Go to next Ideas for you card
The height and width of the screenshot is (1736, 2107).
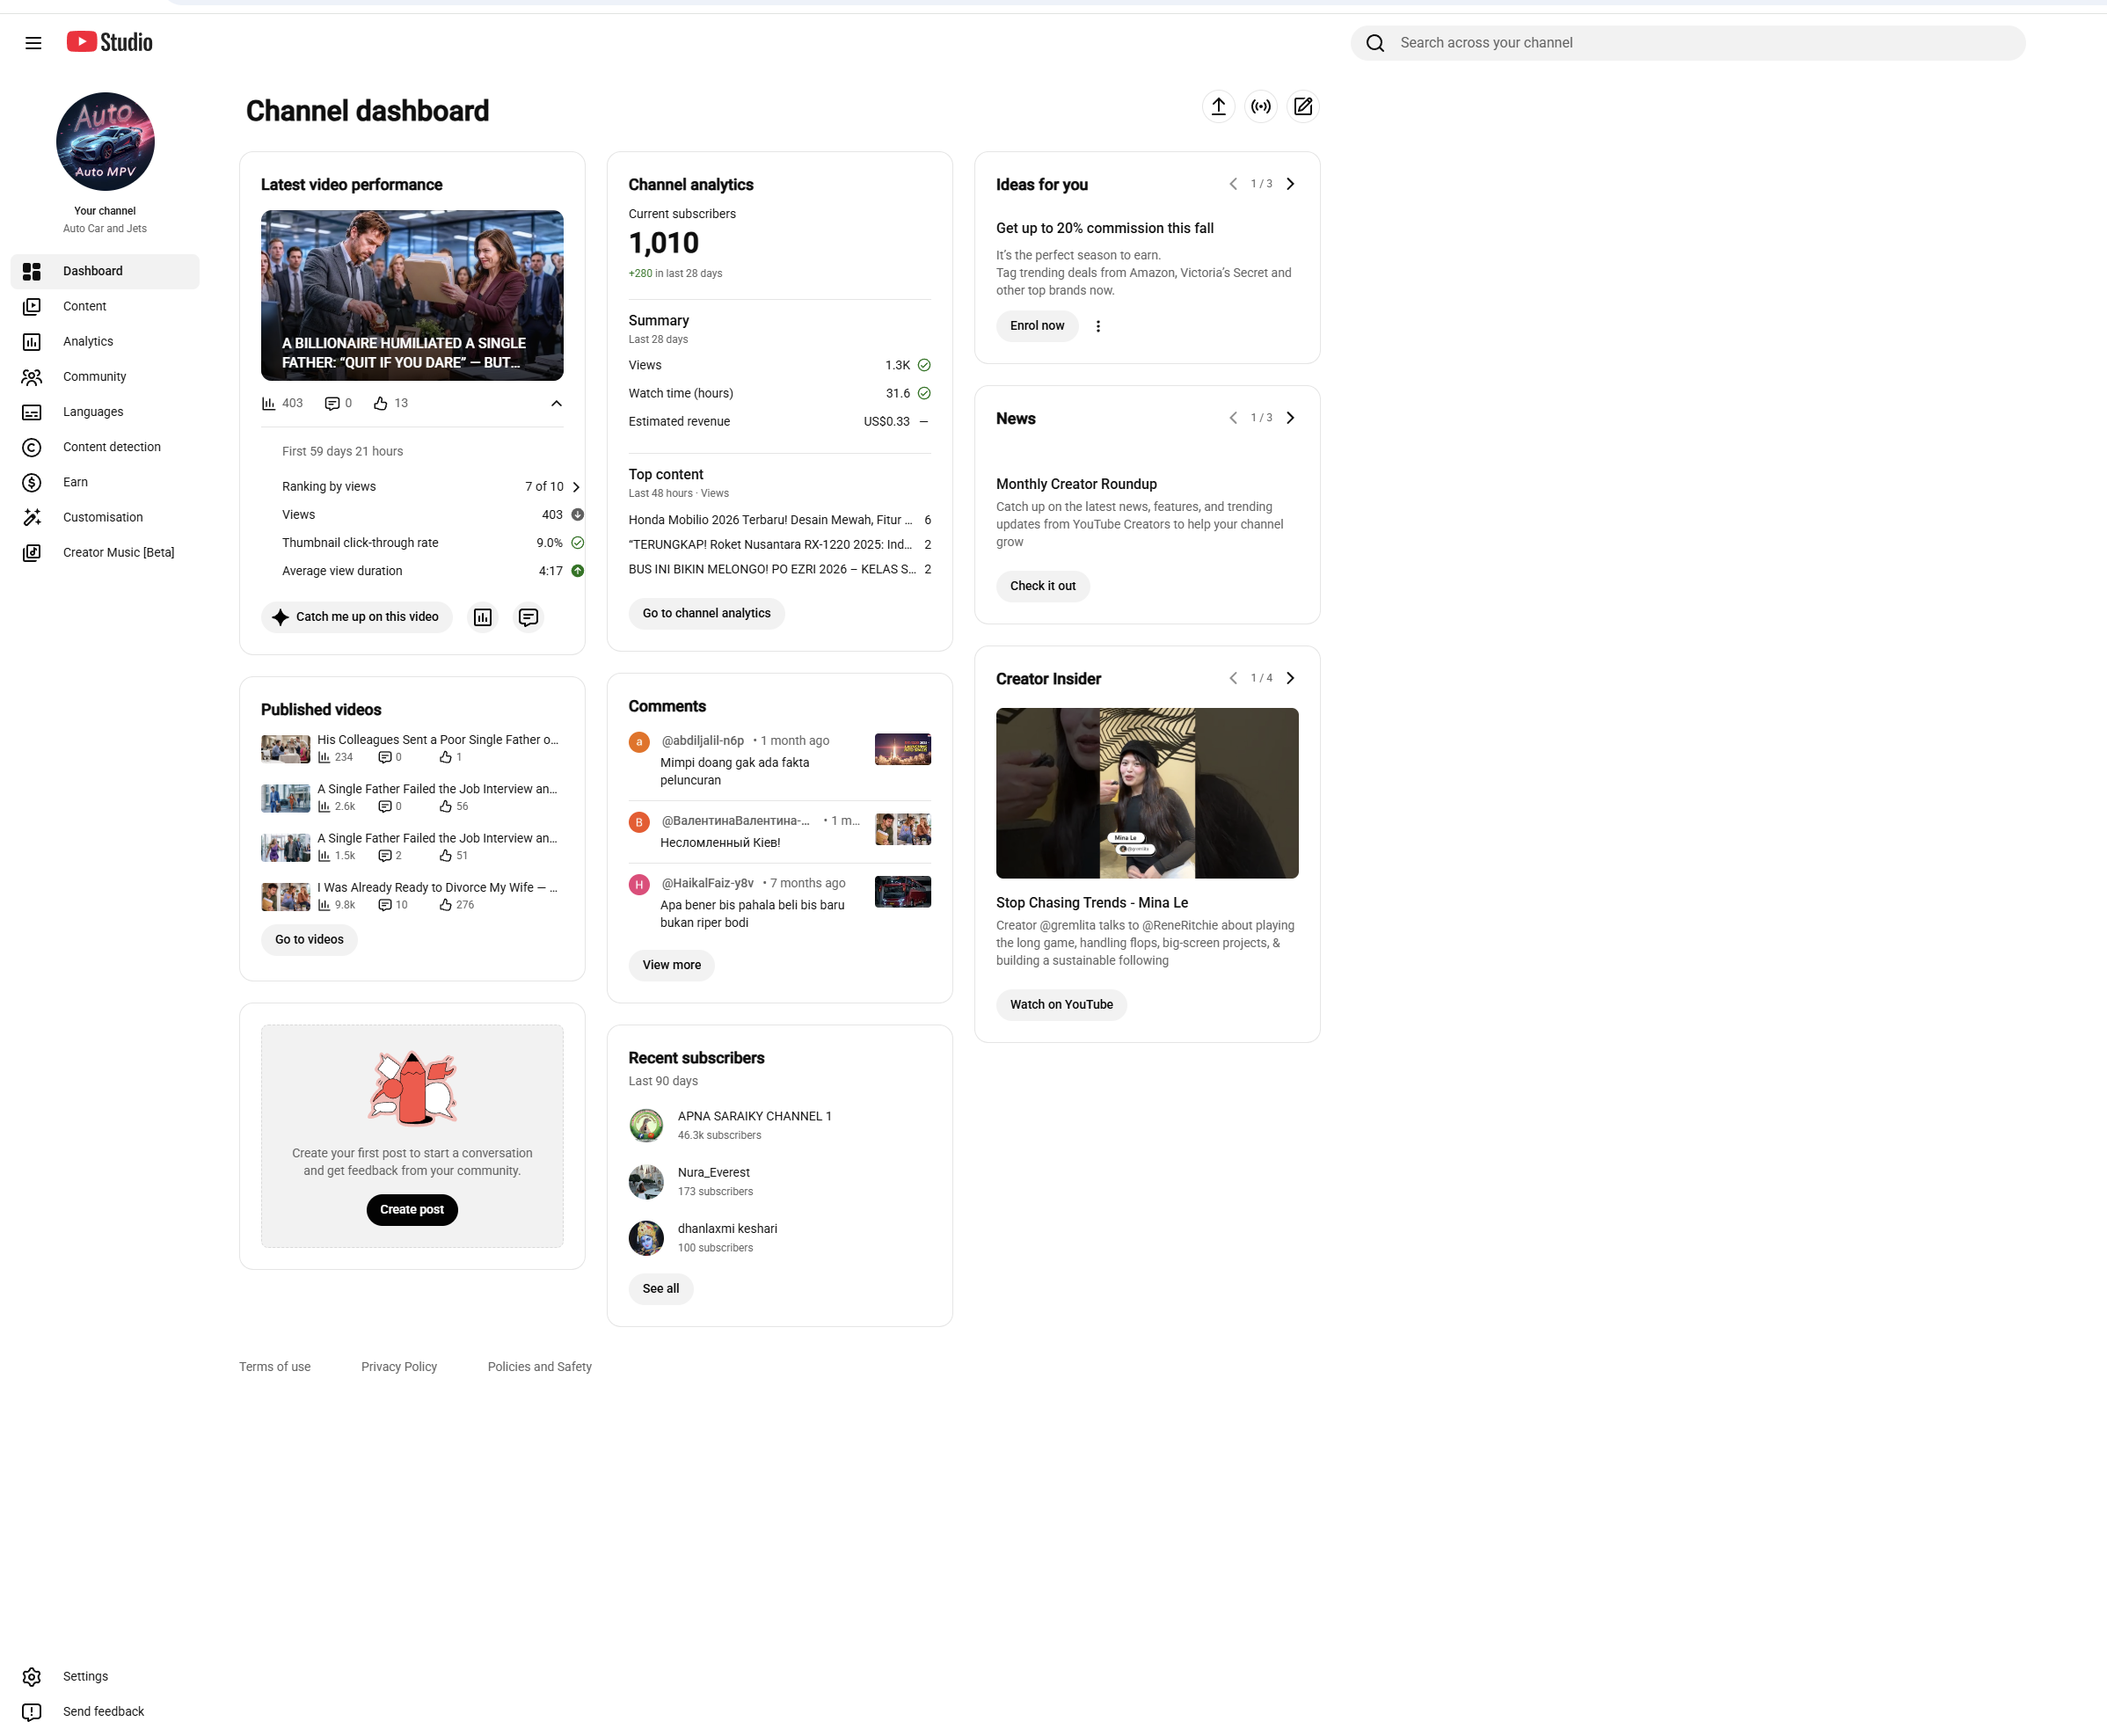click(x=1290, y=184)
